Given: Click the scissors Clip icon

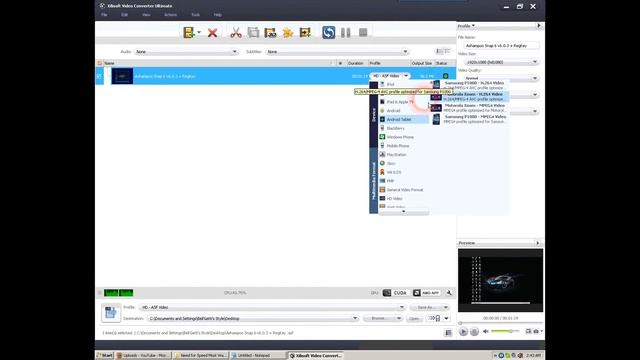Looking at the screenshot, I should click(x=236, y=33).
